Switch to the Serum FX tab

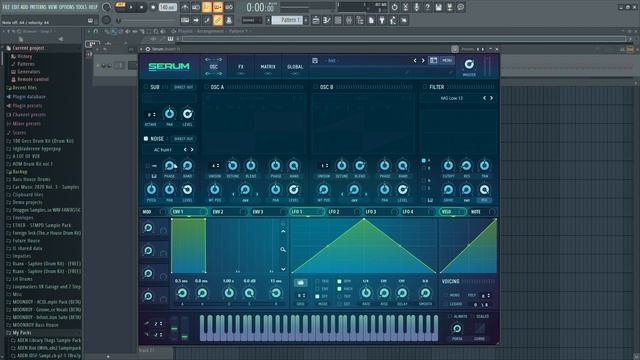(241, 67)
